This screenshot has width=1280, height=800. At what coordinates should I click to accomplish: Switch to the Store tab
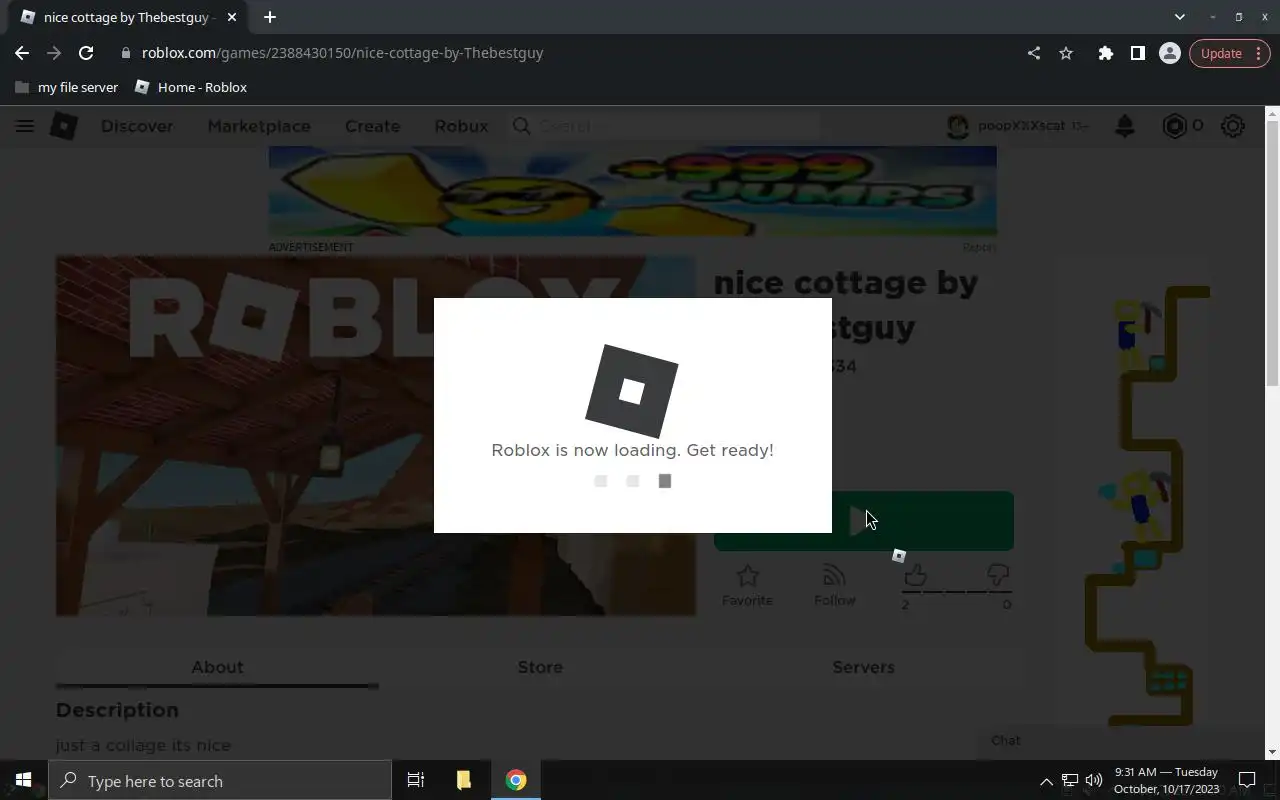click(x=540, y=667)
